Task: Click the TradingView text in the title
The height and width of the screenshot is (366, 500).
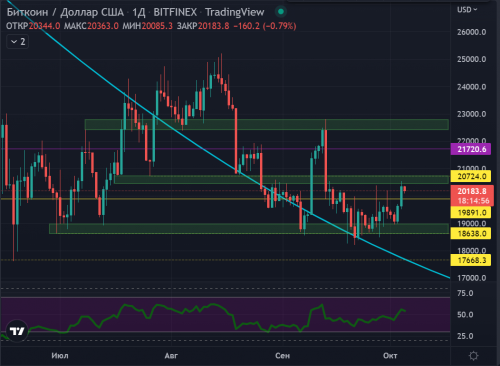Action: click(x=235, y=12)
